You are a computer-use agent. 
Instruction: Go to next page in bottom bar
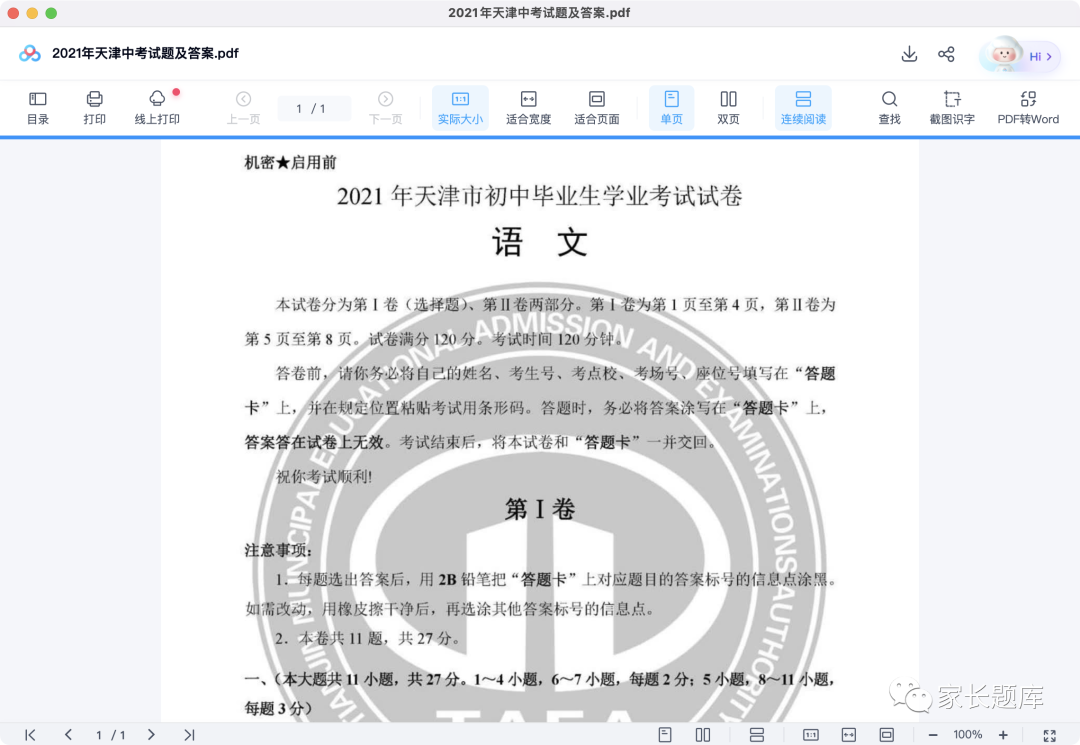point(151,735)
